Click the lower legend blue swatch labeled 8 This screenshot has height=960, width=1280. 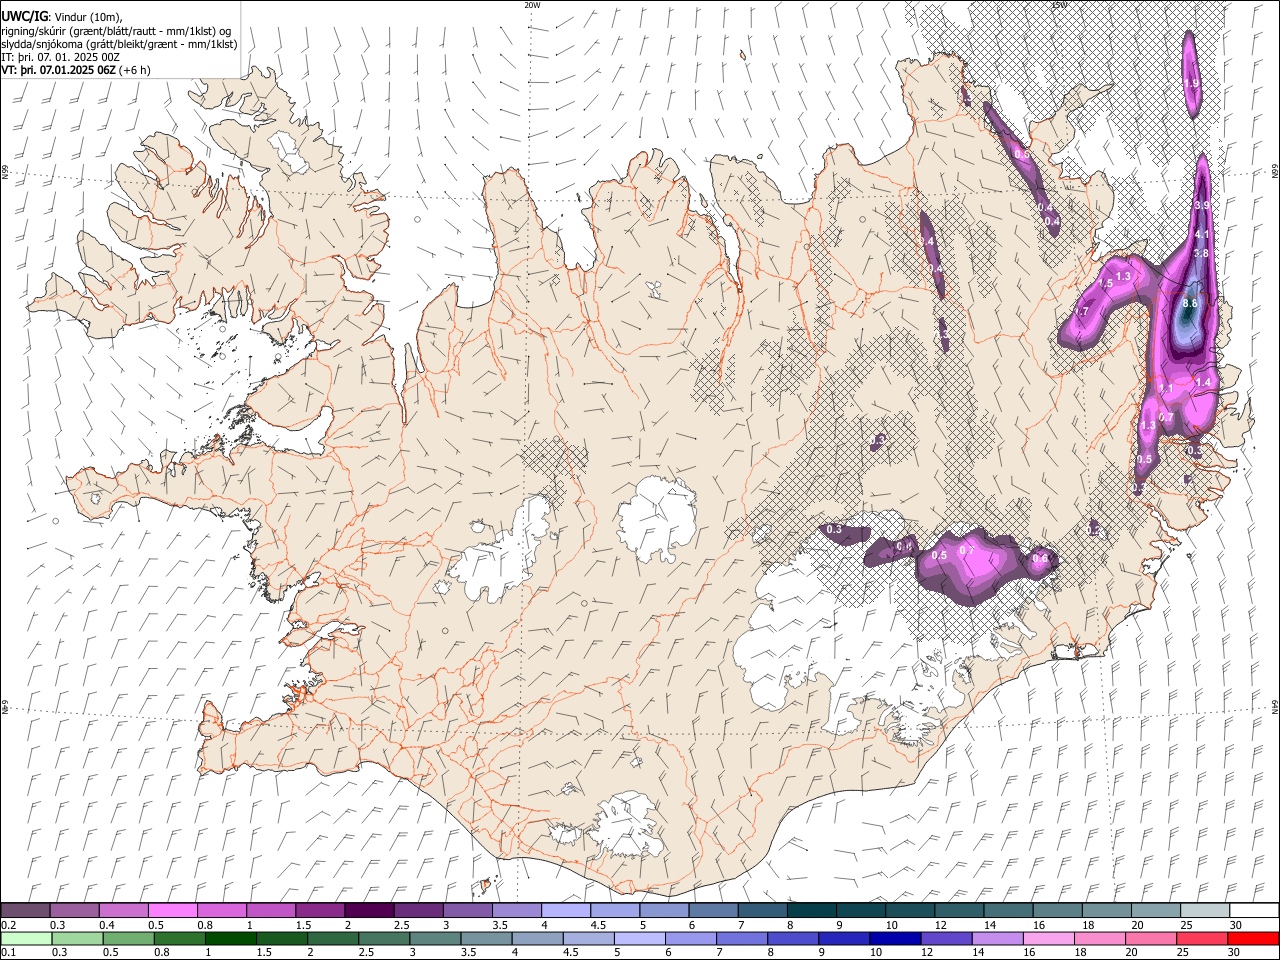(x=792, y=938)
